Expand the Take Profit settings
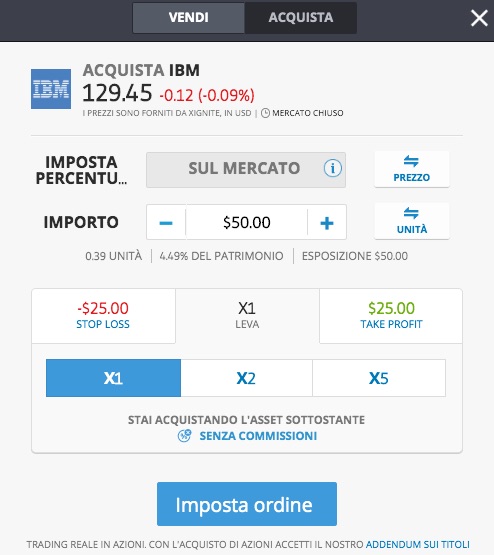This screenshot has width=494, height=555. click(x=391, y=316)
